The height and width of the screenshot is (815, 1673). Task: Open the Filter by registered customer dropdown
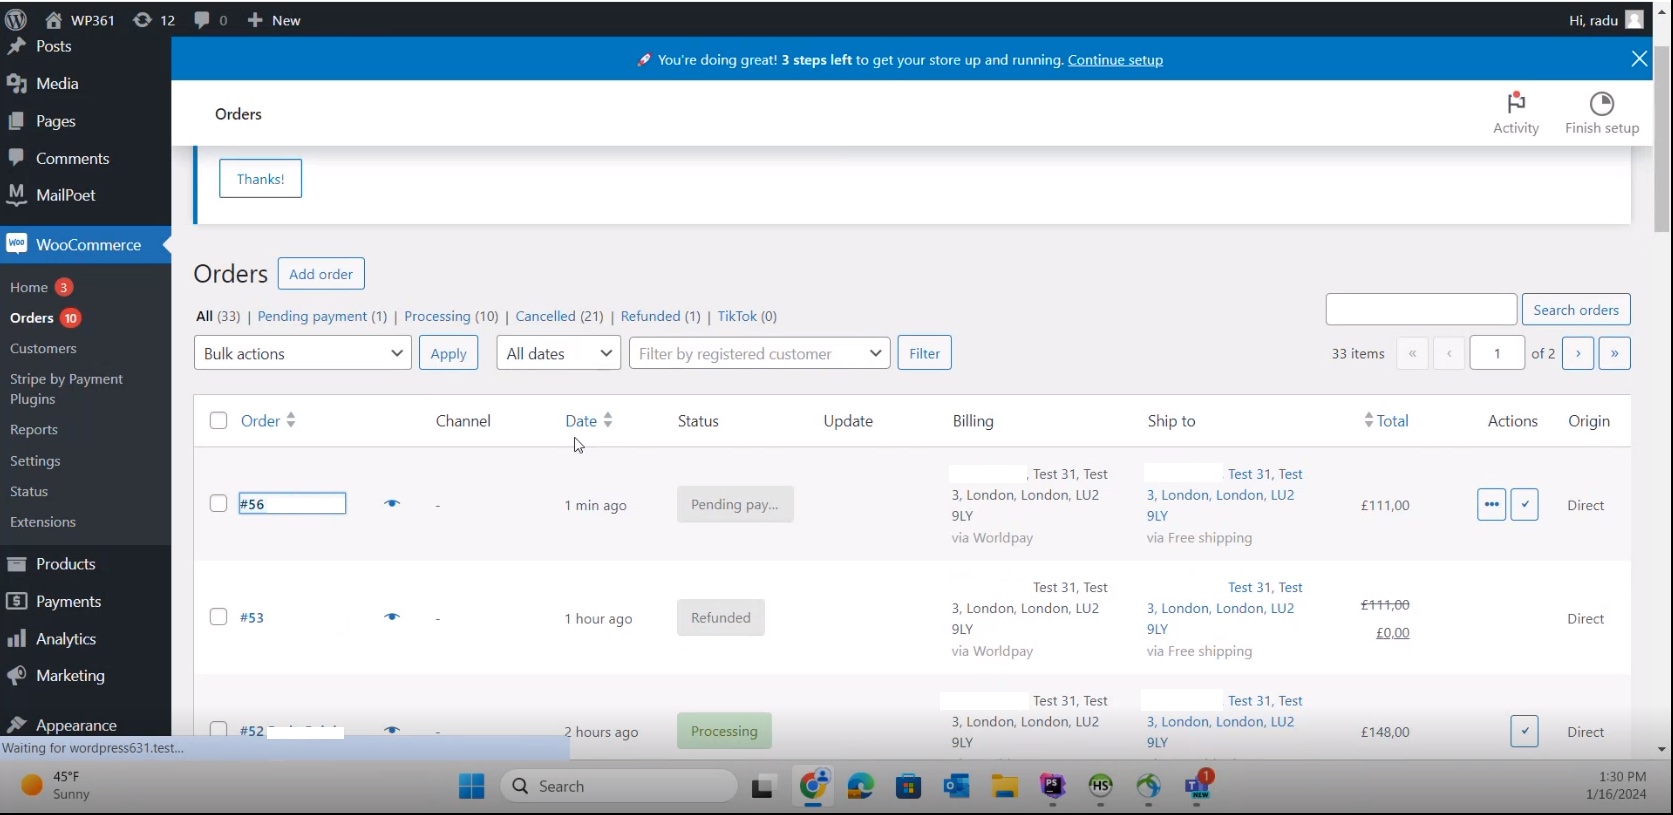[759, 353]
